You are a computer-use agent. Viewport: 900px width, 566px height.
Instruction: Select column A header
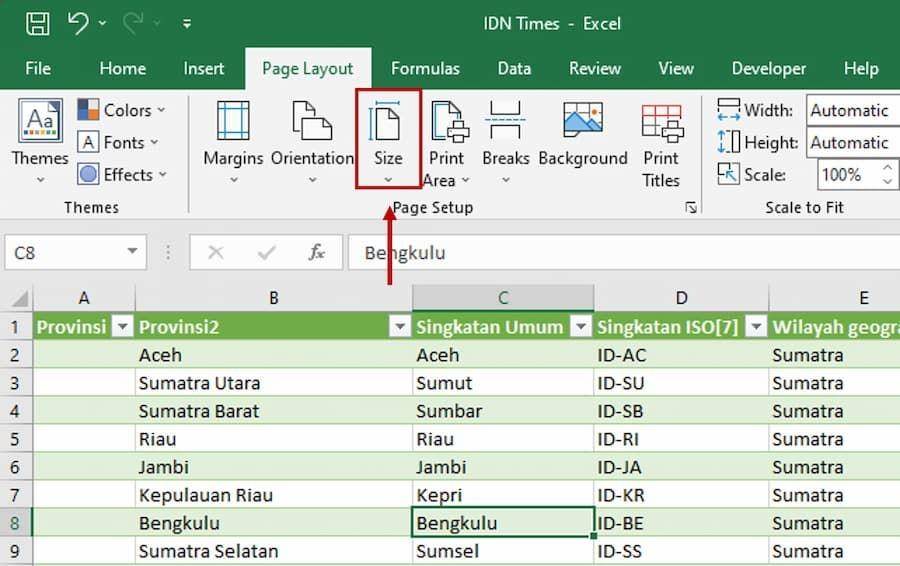point(84,298)
